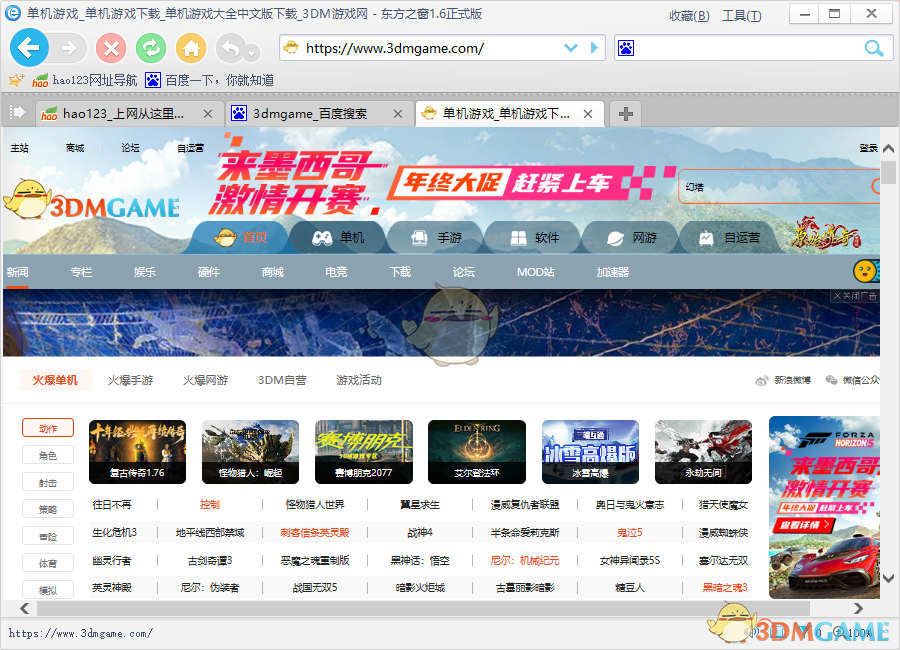The image size is (900, 650).
Task: Stop loading with the red X button
Action: pyautogui.click(x=111, y=48)
